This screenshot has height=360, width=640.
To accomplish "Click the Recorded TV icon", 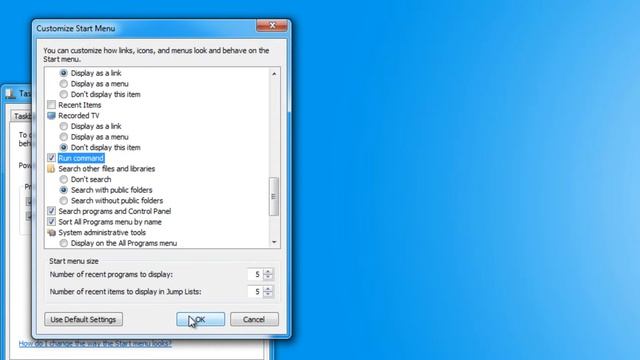I will tap(51, 116).
